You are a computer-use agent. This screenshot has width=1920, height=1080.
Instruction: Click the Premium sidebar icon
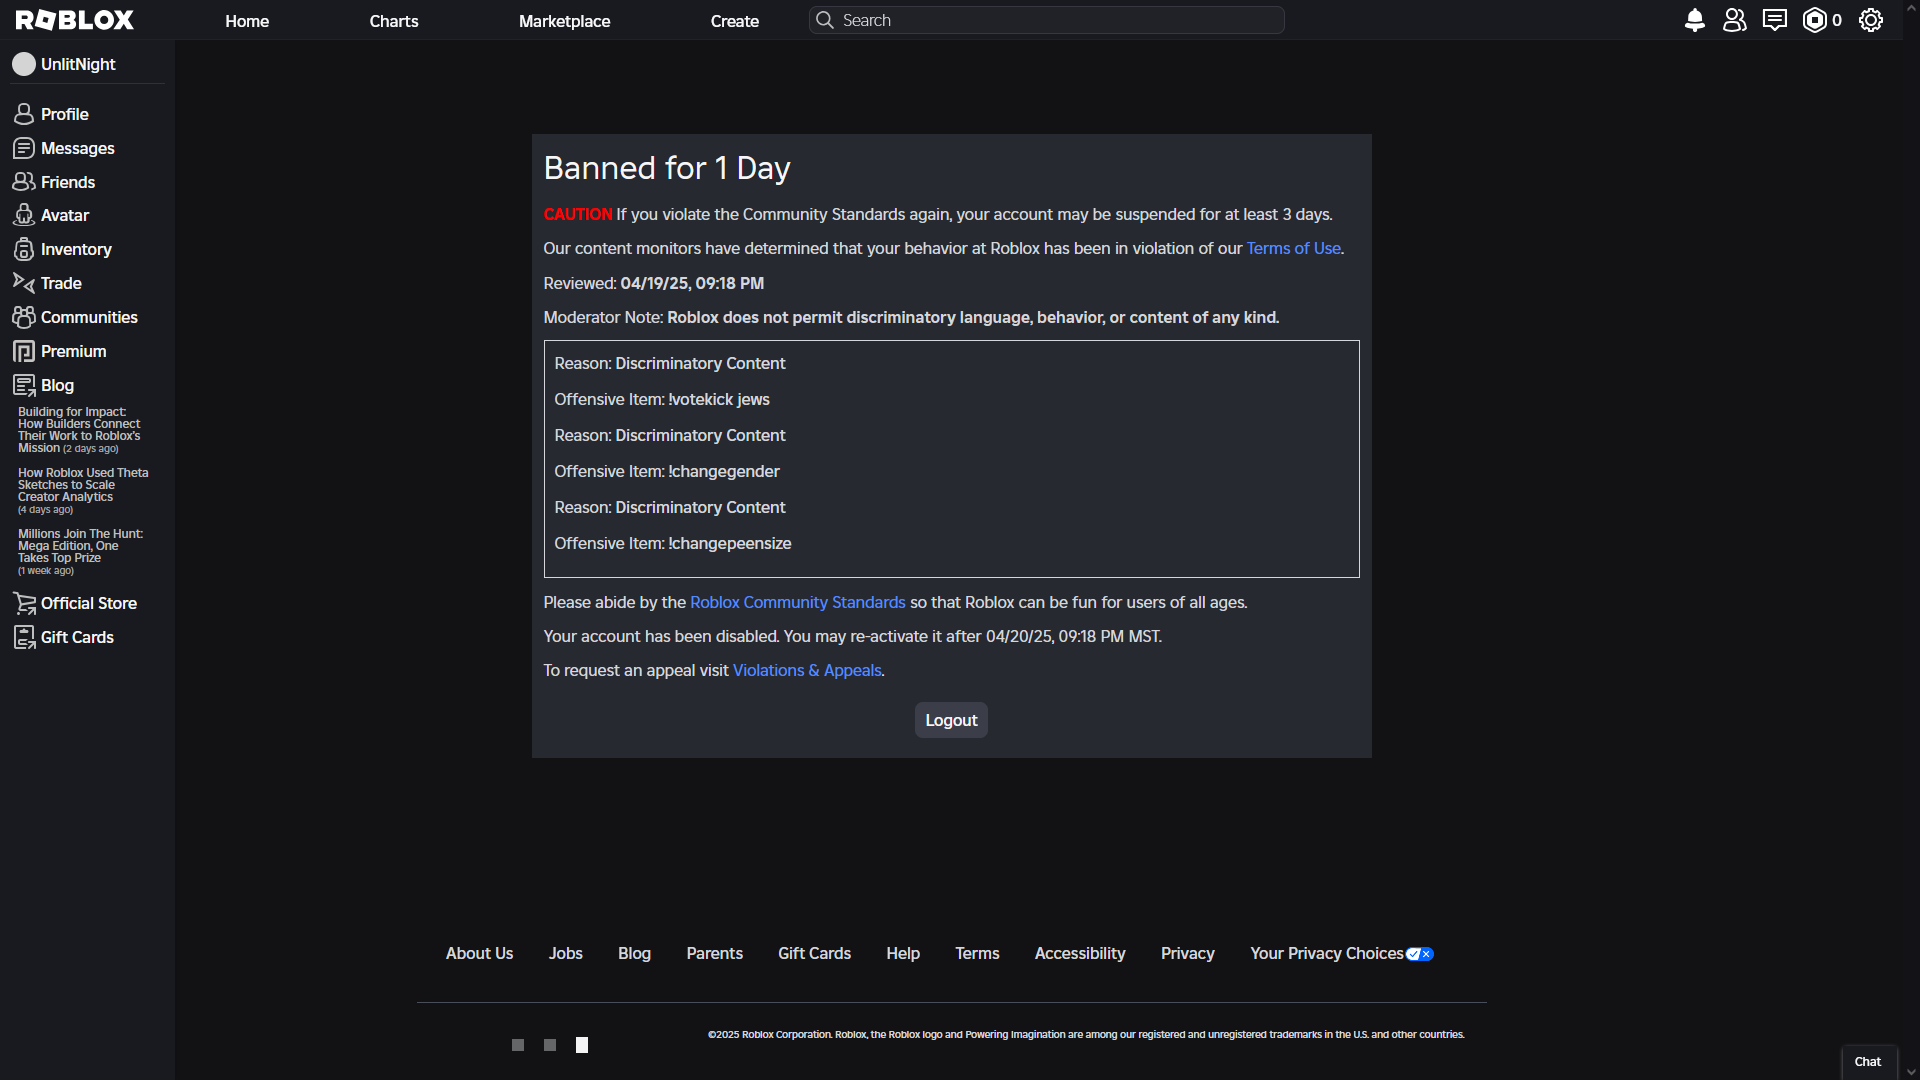[x=24, y=351]
